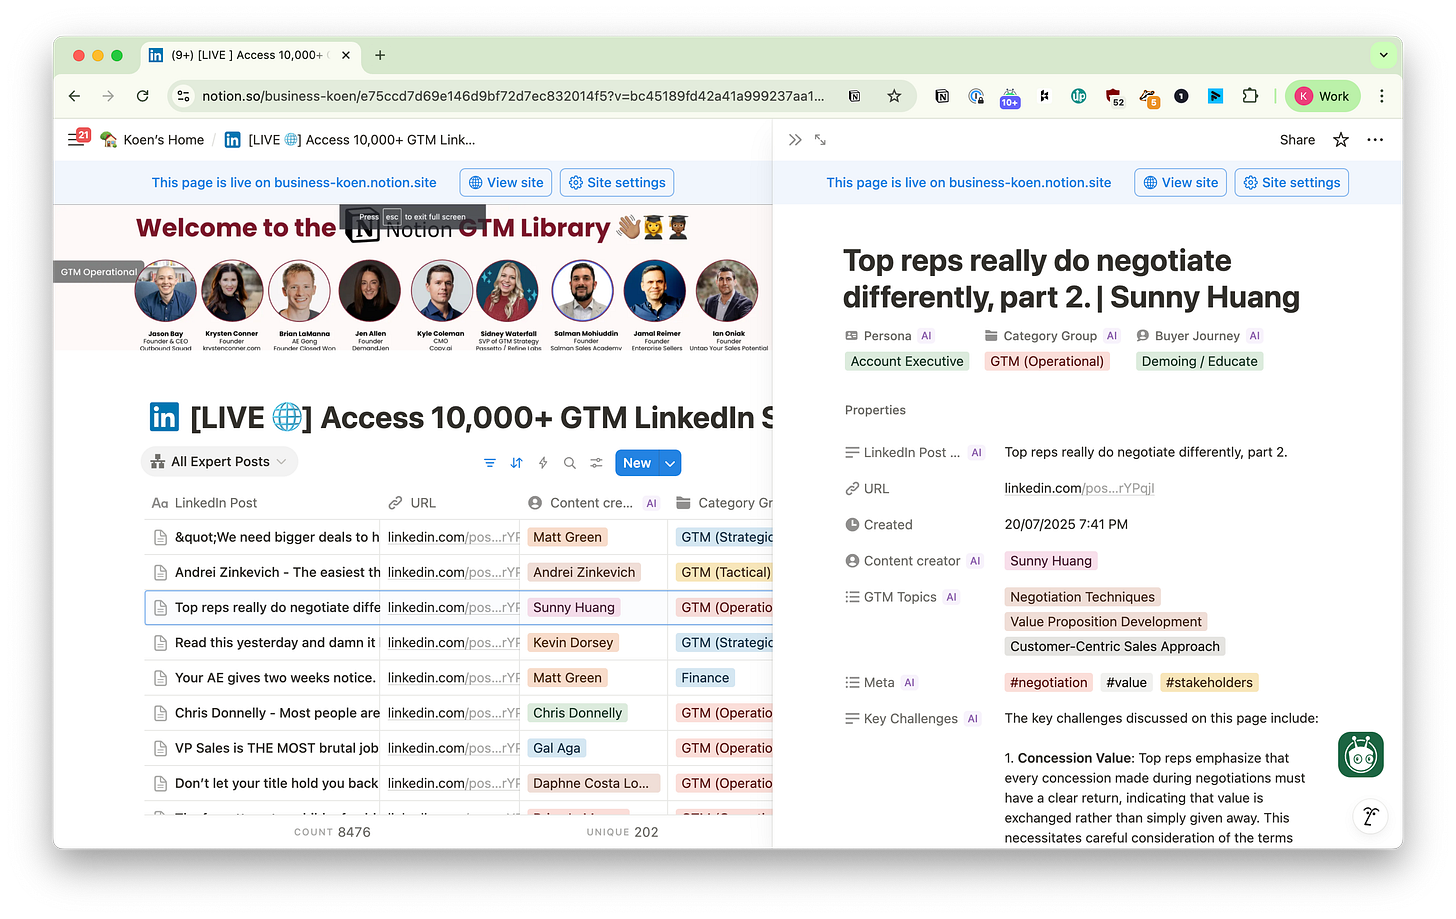Click the Sunny Huang tag in the table
This screenshot has height=919, width=1456.
point(574,607)
